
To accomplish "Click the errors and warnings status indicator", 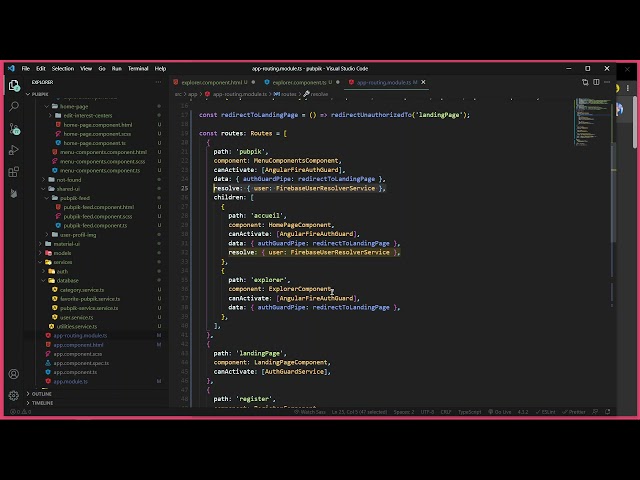I will coord(20,412).
